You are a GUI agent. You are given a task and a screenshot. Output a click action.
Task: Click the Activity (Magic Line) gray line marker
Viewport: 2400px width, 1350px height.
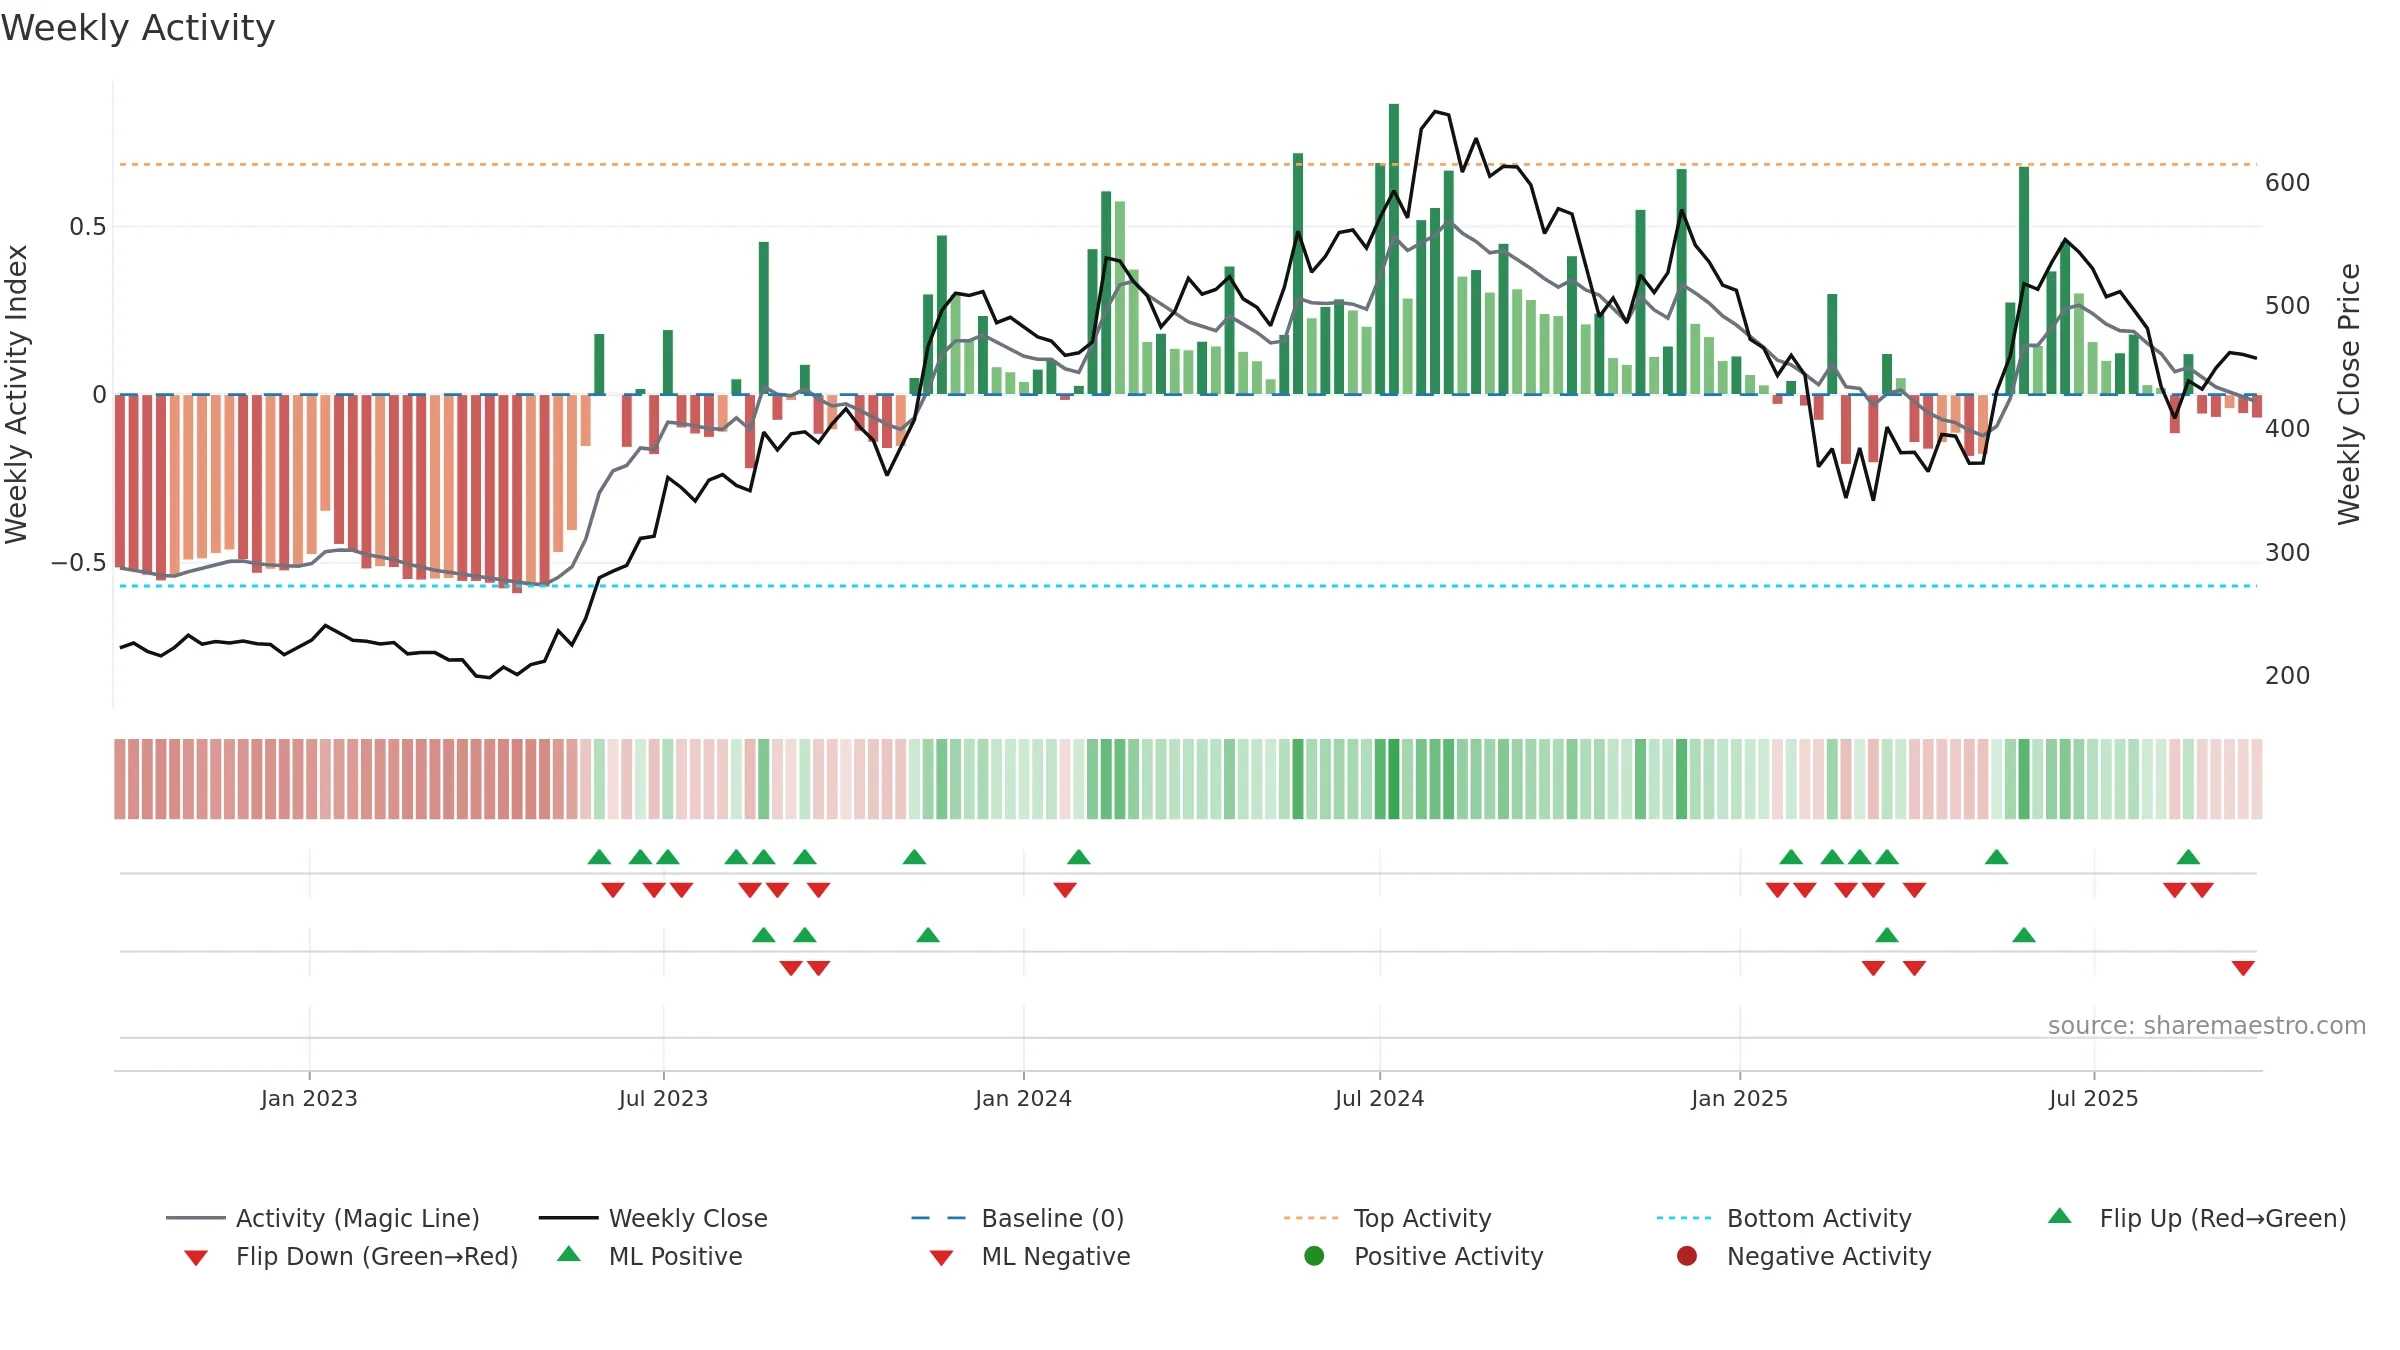[x=196, y=1218]
